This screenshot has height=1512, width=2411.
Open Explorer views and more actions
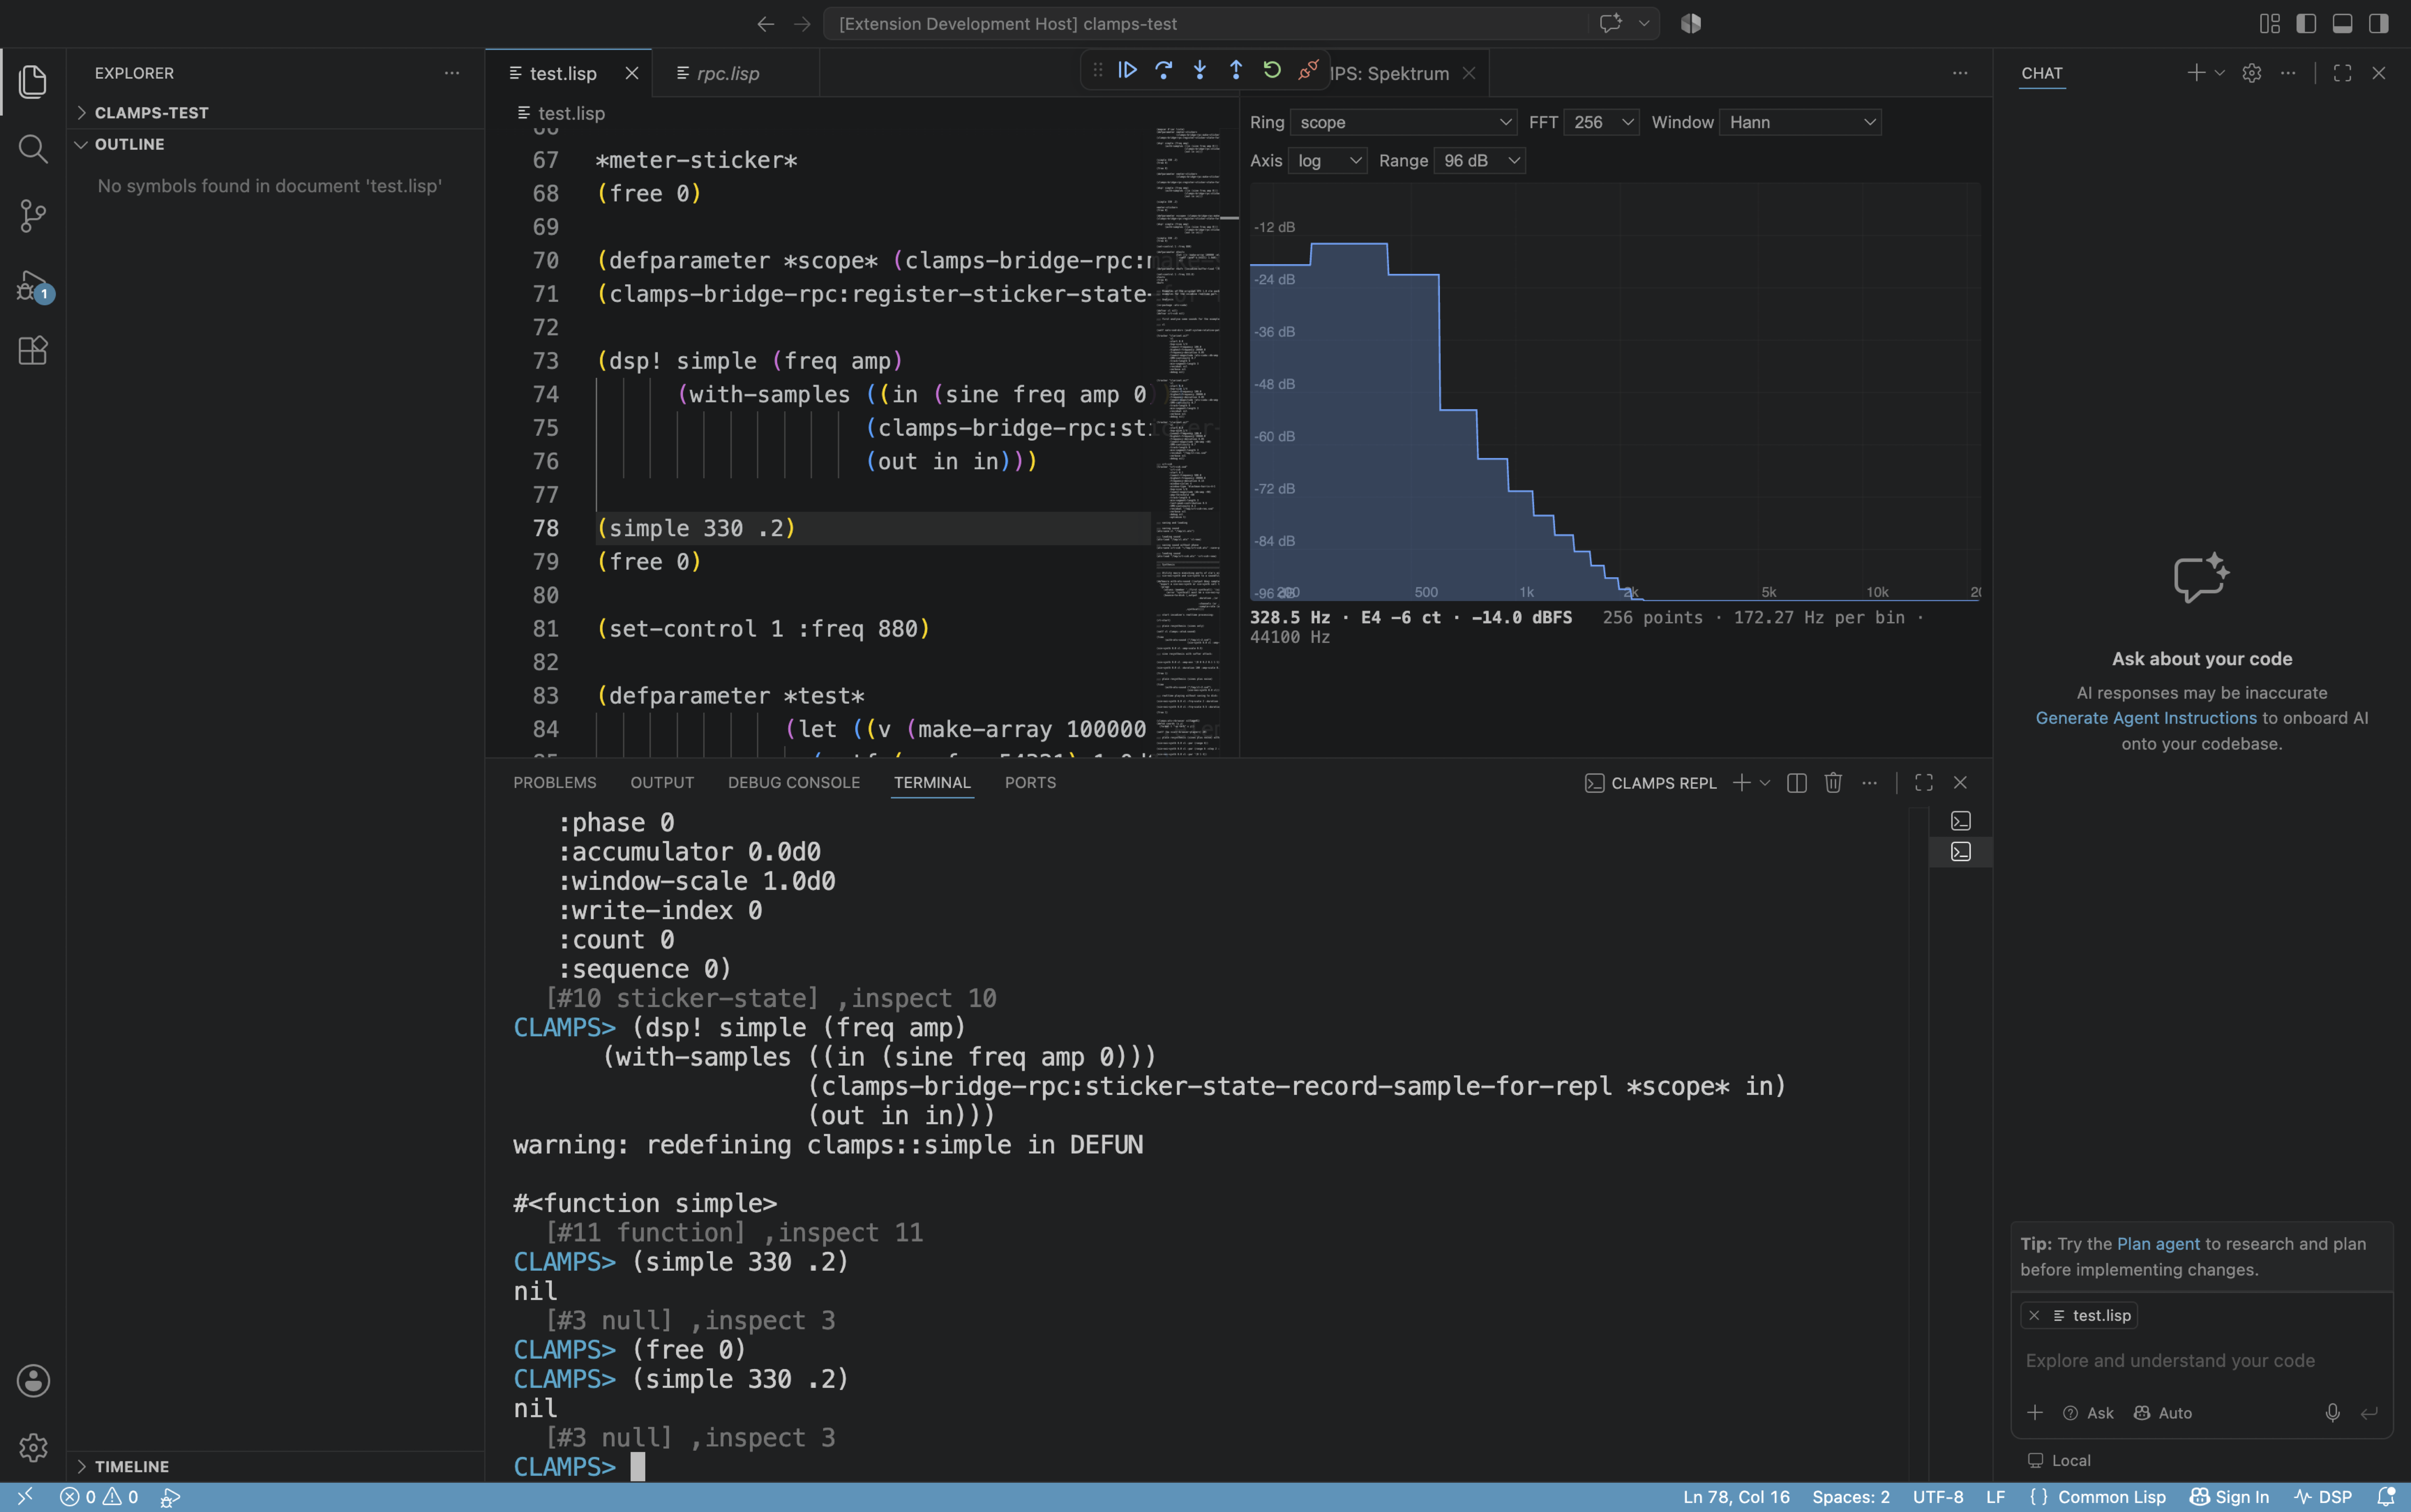[x=452, y=73]
